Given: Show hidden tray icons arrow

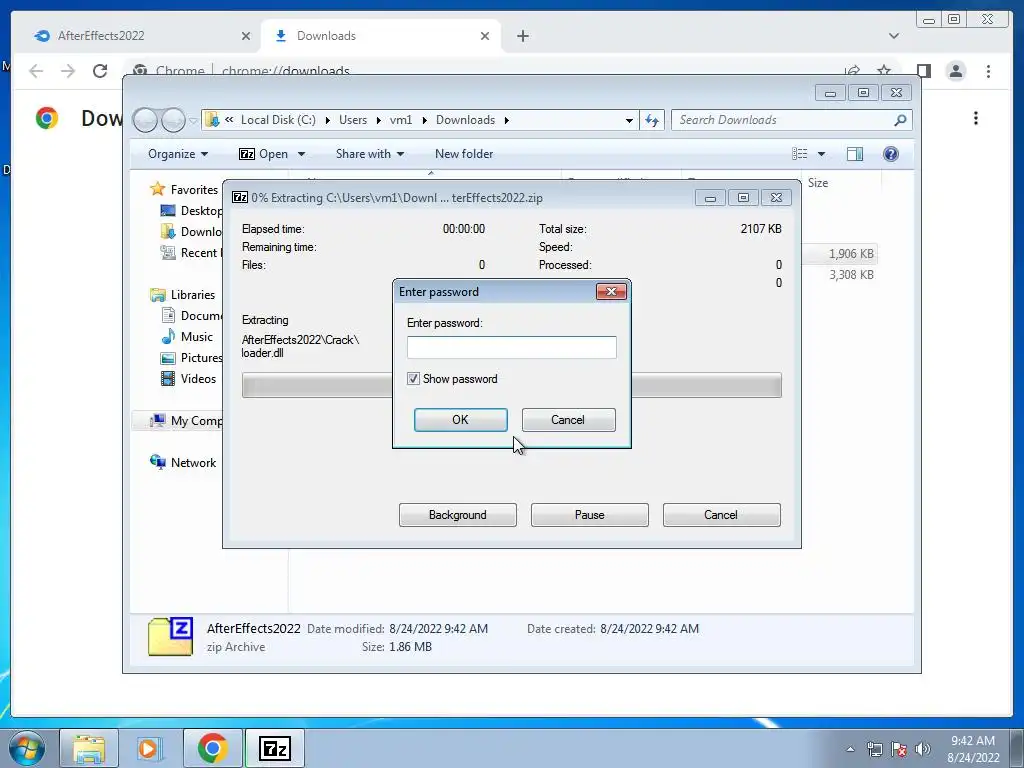Looking at the screenshot, I should point(850,749).
